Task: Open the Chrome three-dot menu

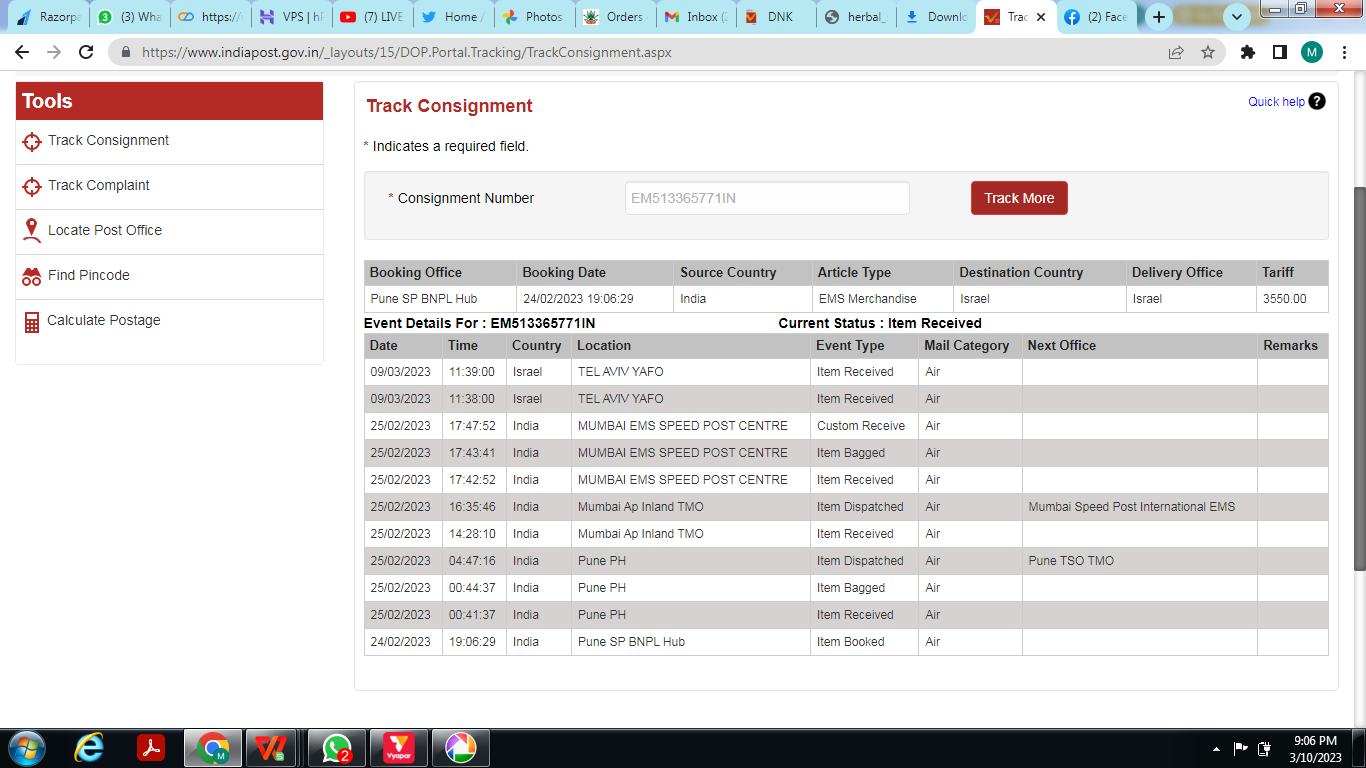Action: tap(1344, 52)
